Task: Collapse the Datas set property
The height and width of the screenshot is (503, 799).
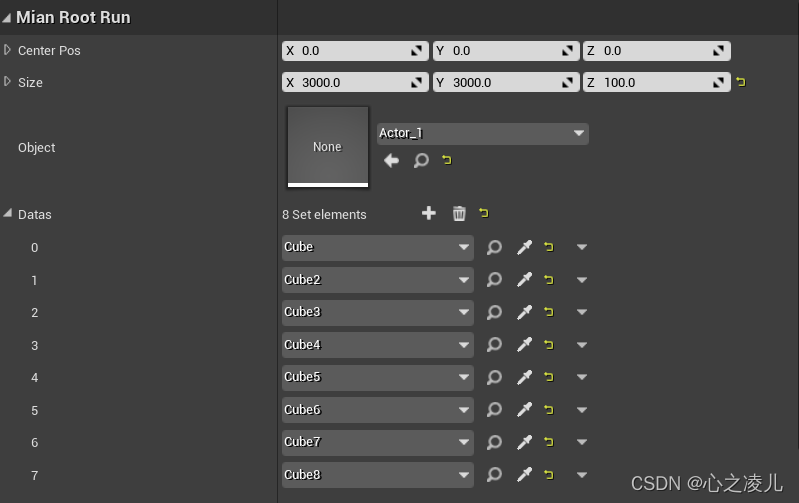Action: [7, 214]
